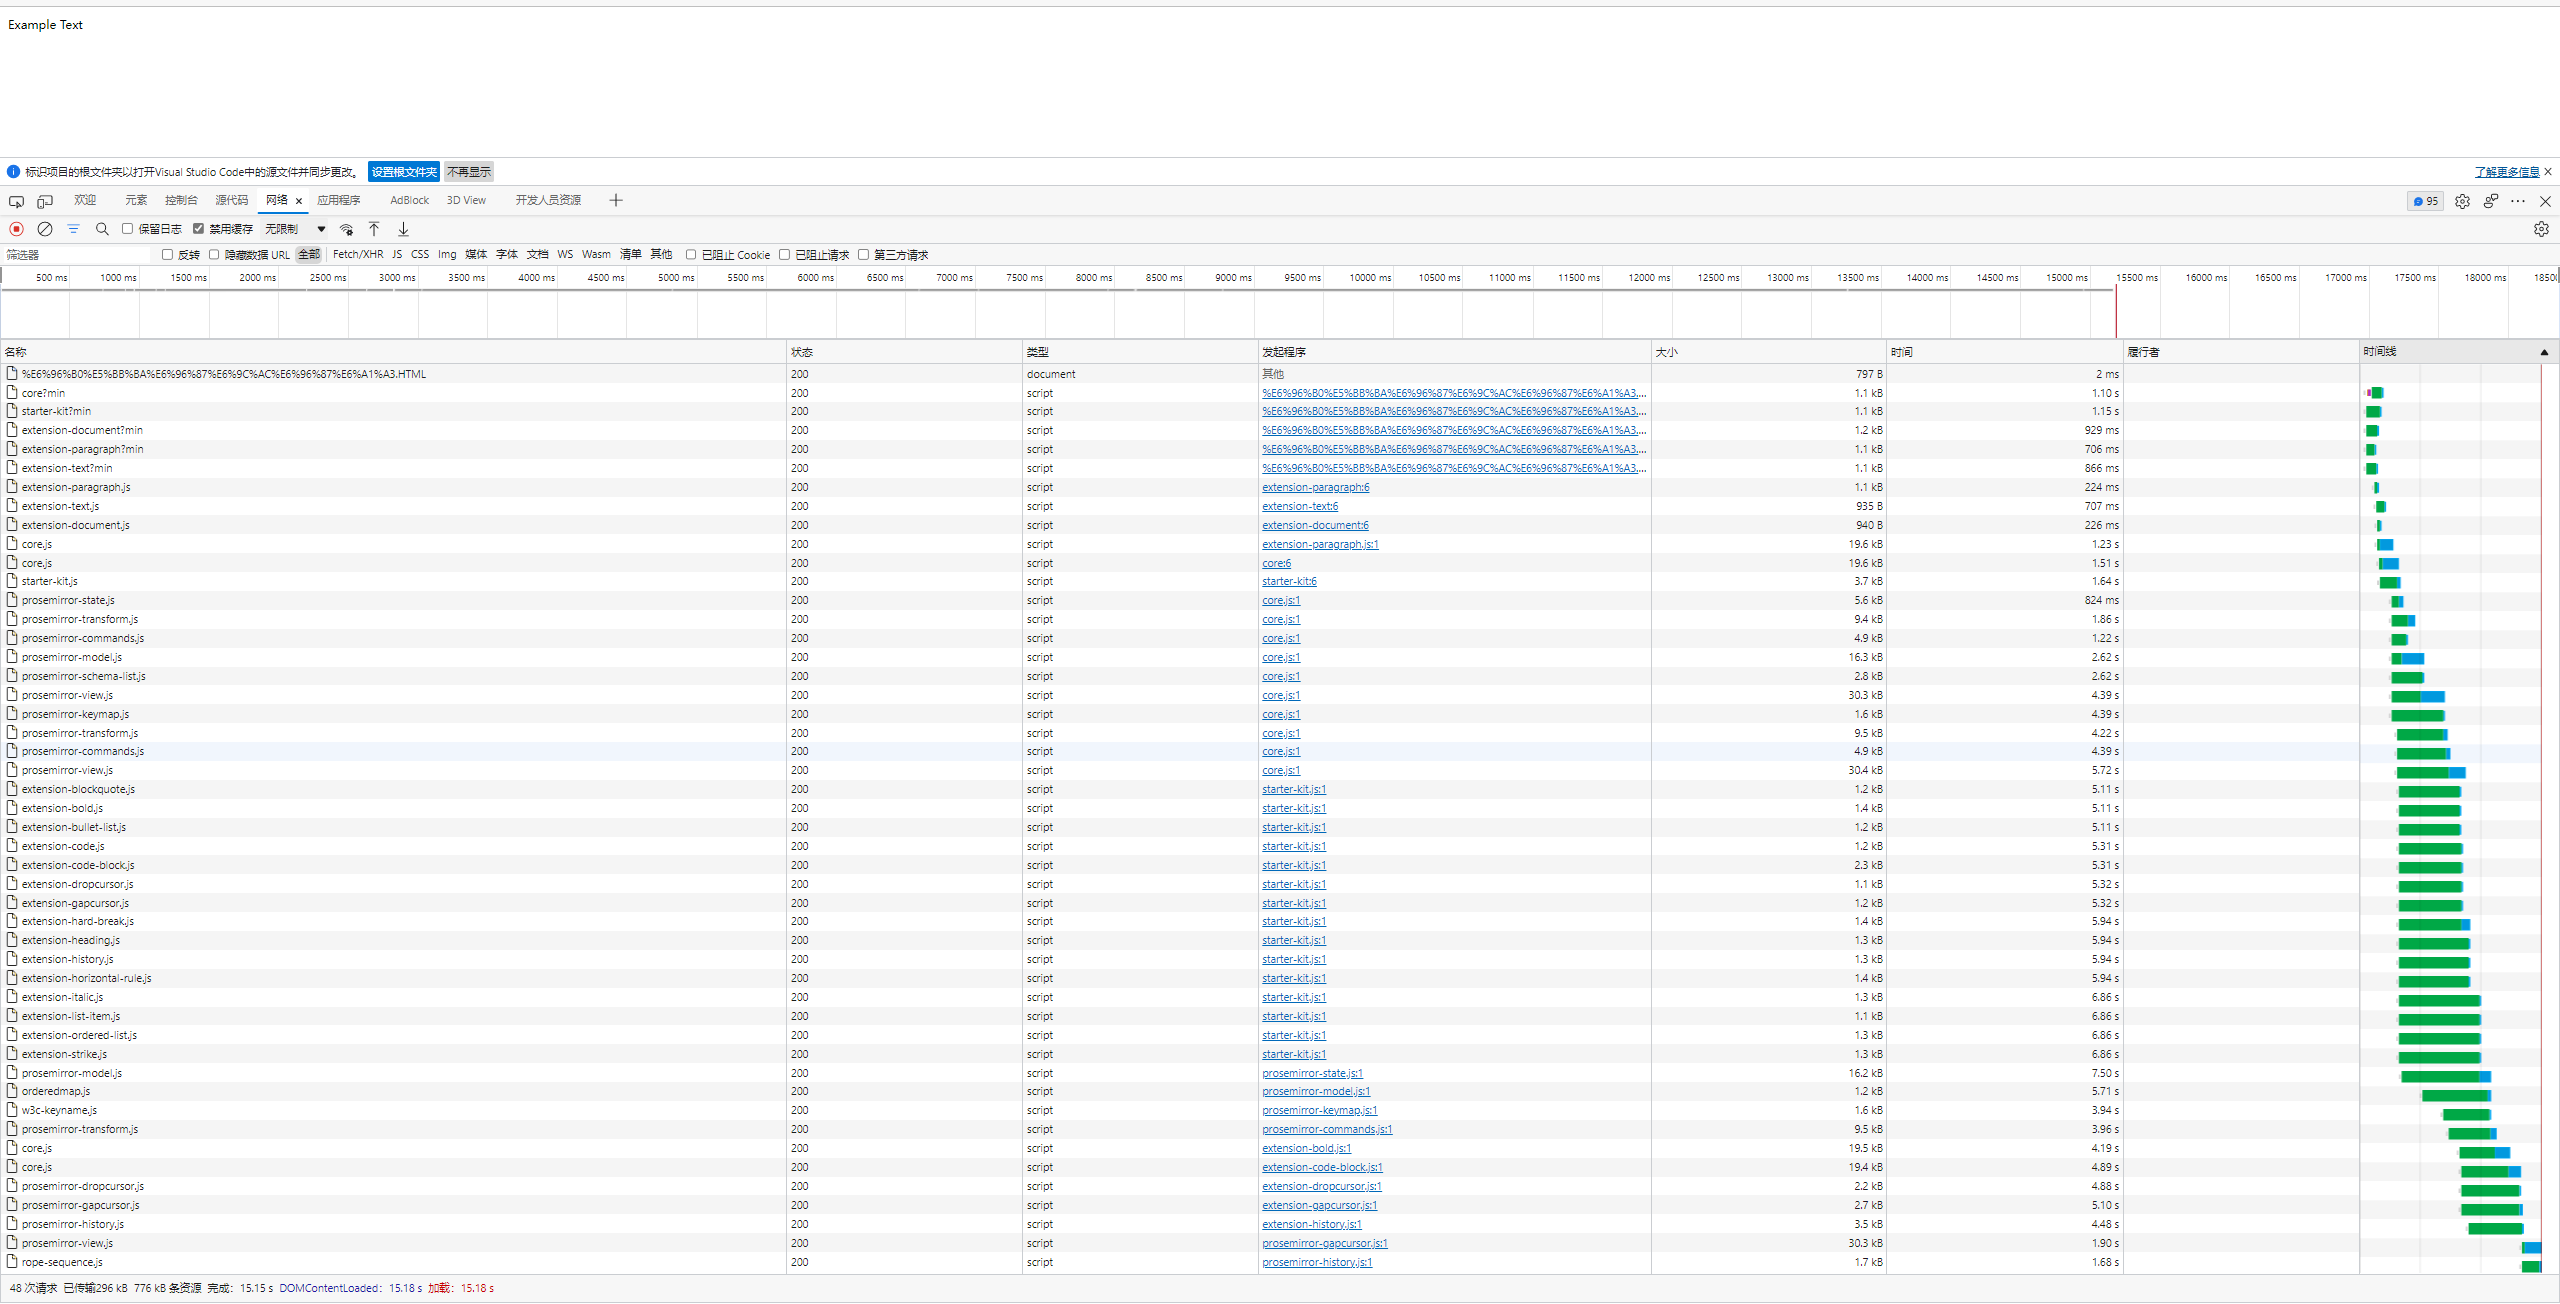Disable the 禁用缓存 checkbox
This screenshot has height=1304, width=2560.
tap(199, 228)
